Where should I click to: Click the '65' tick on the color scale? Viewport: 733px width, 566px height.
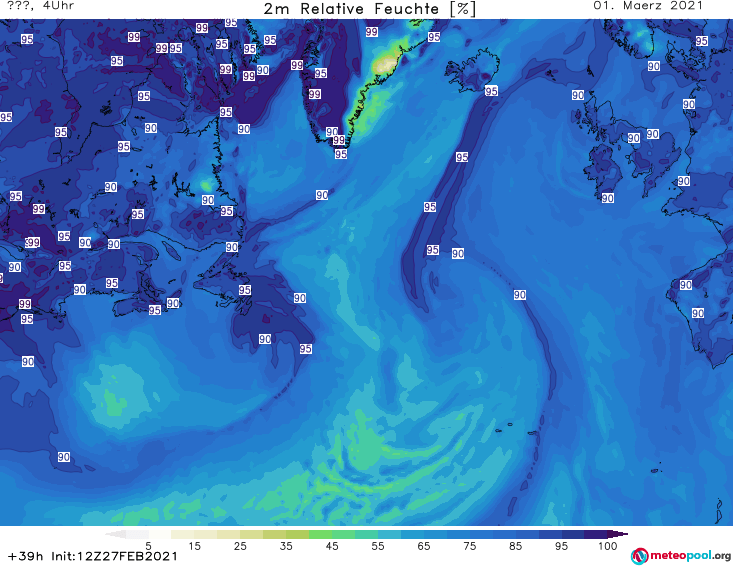coord(424,546)
